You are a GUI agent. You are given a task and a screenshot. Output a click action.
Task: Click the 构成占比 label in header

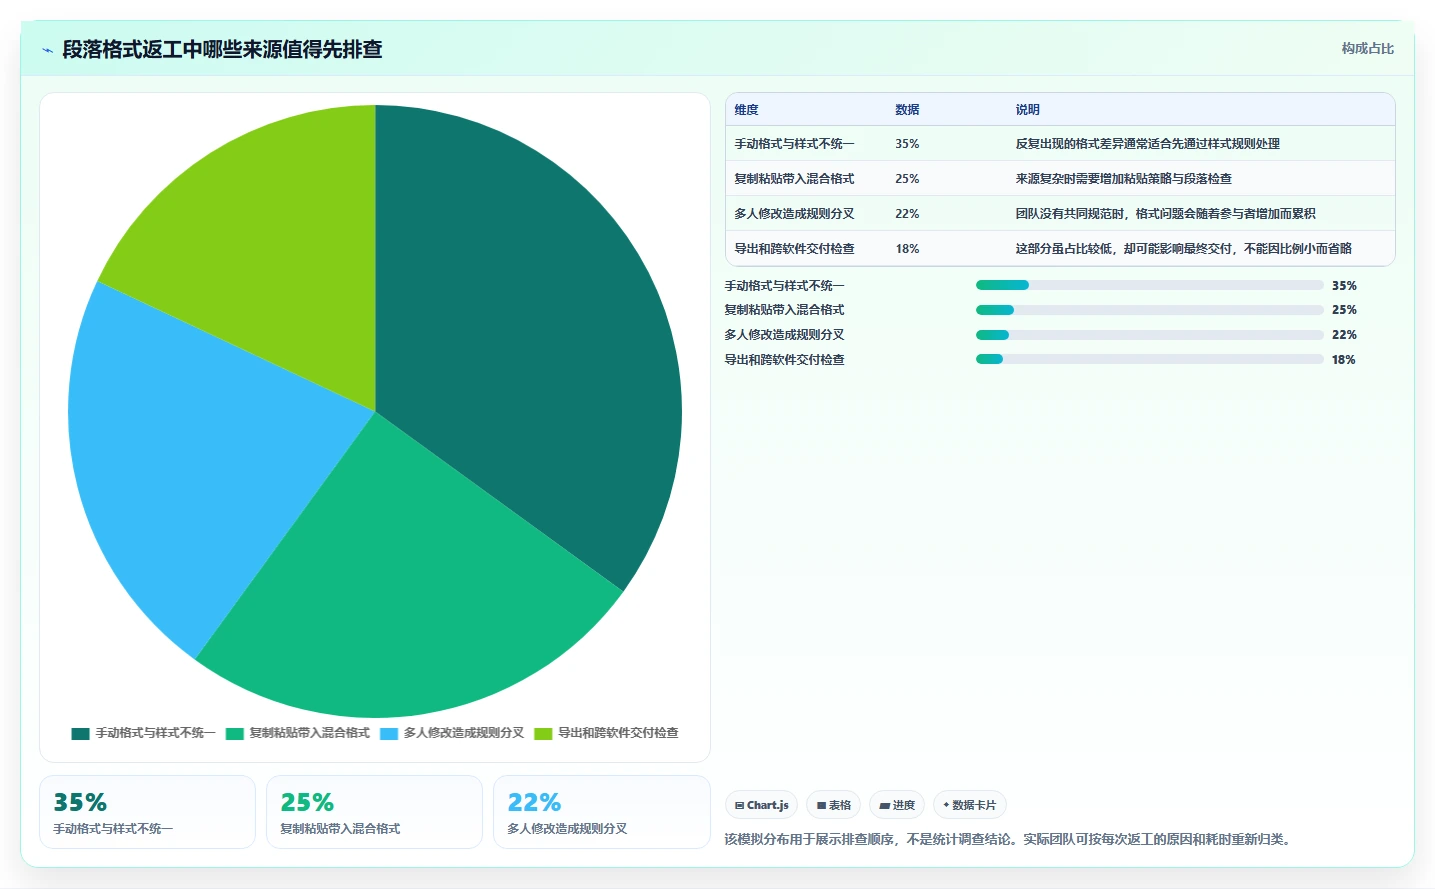[1367, 48]
